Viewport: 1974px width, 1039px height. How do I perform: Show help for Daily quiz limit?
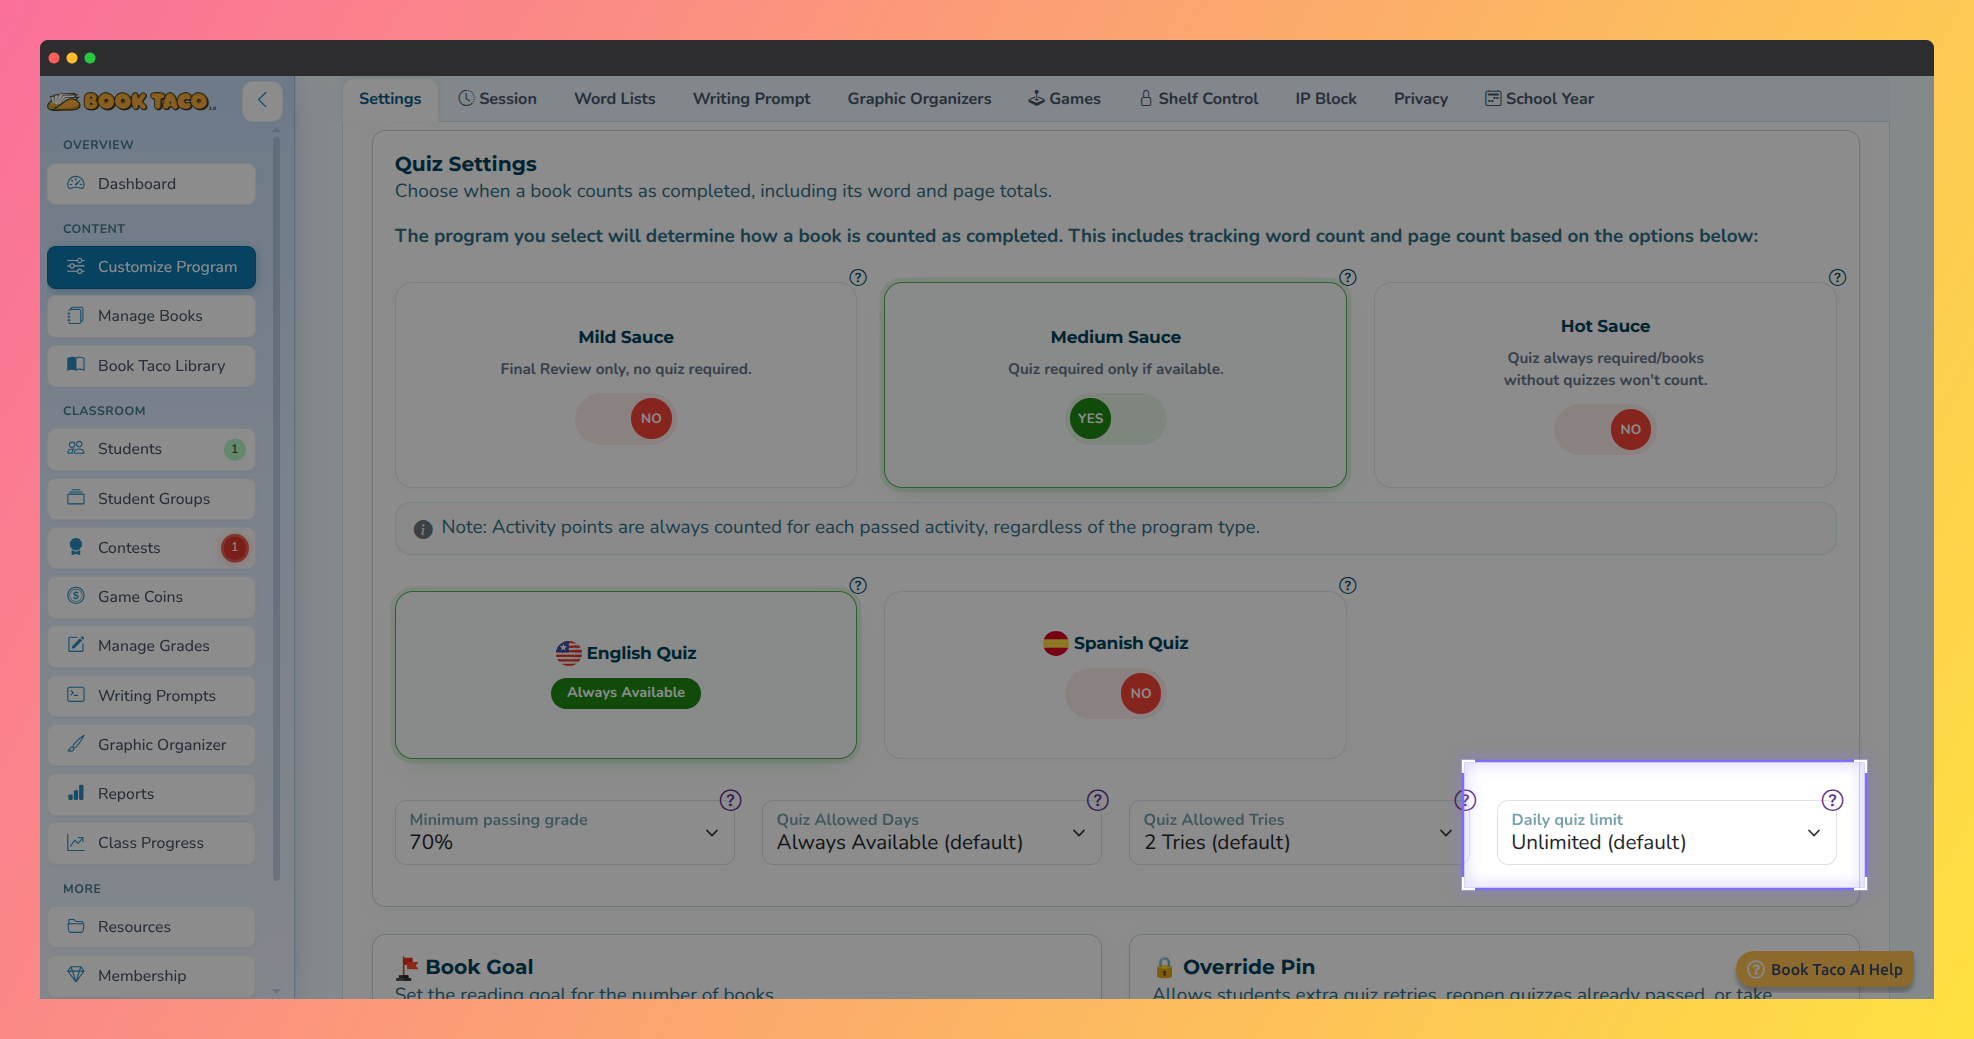pos(1832,800)
